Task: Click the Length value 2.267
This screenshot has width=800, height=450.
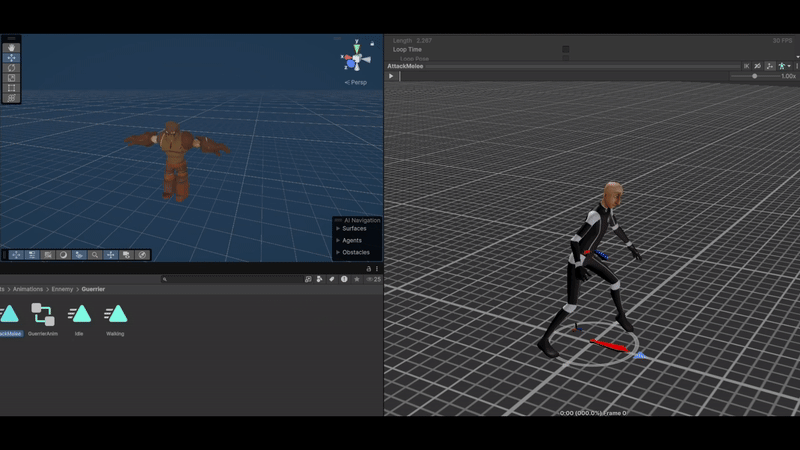Action: click(x=424, y=40)
